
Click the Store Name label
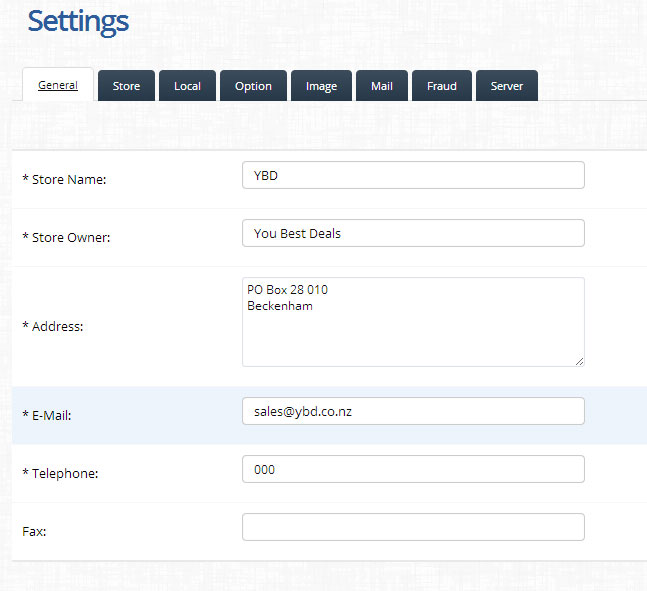click(64, 180)
